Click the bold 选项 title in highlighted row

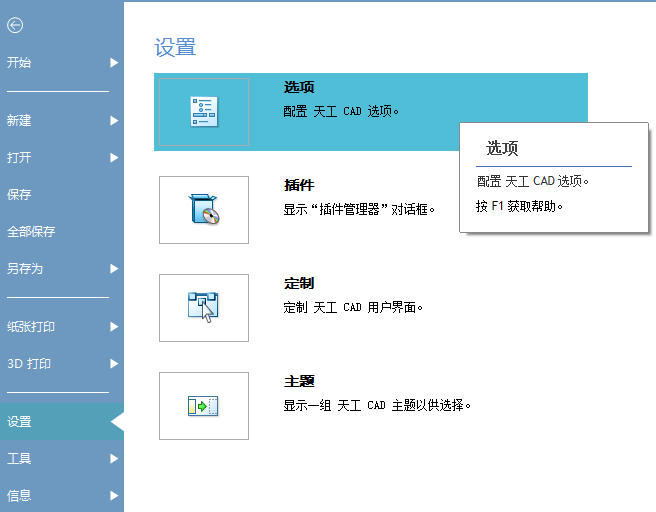pyautogui.click(x=299, y=87)
